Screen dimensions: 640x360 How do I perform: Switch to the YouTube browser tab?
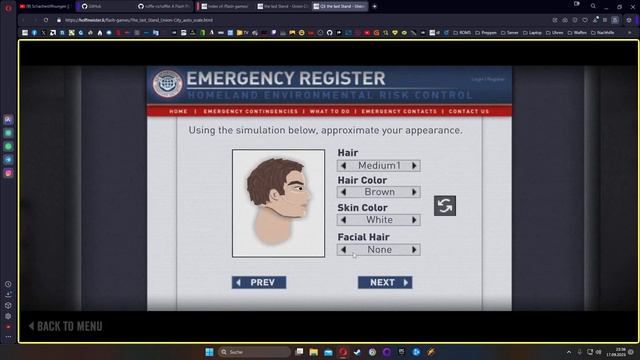(x=44, y=6)
